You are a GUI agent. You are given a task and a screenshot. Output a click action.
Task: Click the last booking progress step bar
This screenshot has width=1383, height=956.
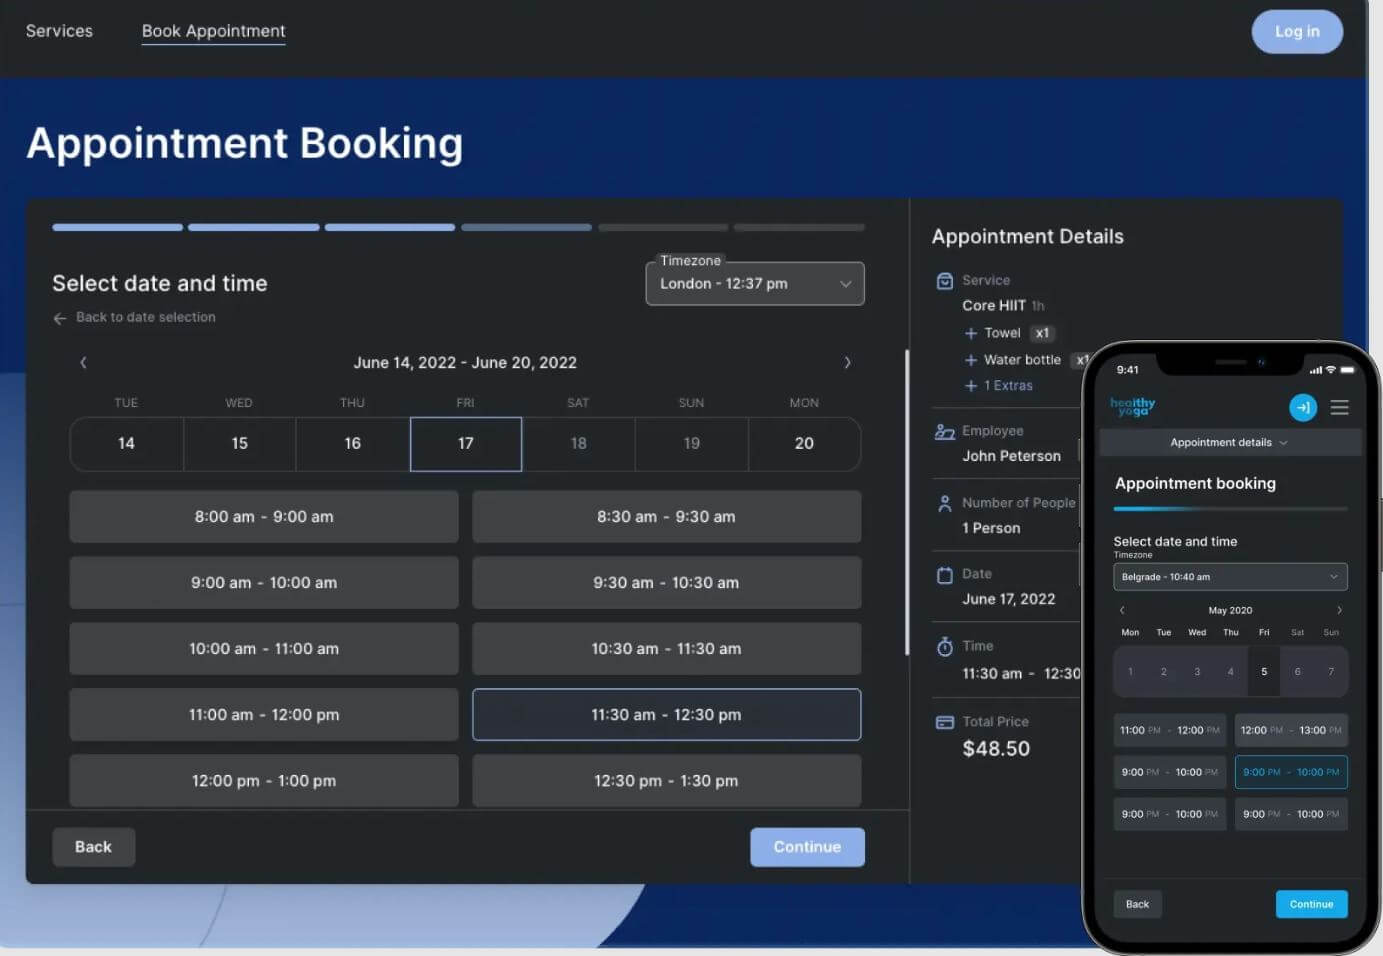799,228
